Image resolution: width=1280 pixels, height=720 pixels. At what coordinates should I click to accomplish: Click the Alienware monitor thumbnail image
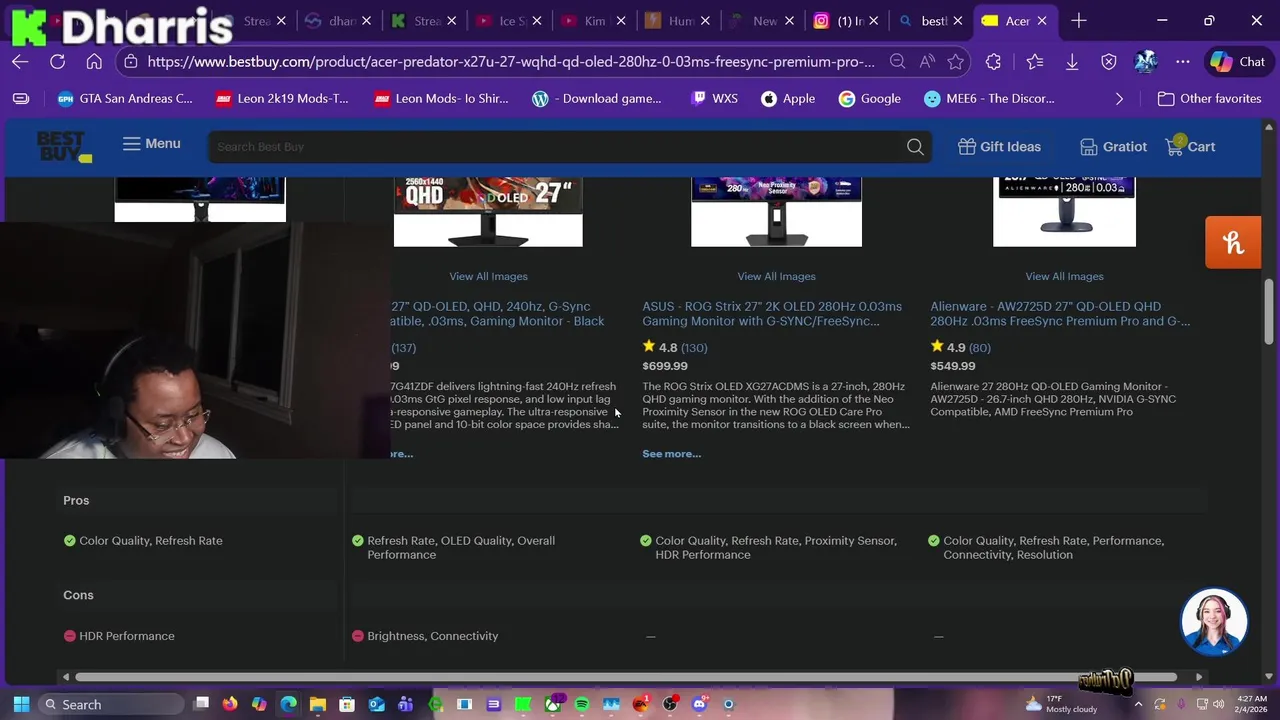pyautogui.click(x=1064, y=211)
